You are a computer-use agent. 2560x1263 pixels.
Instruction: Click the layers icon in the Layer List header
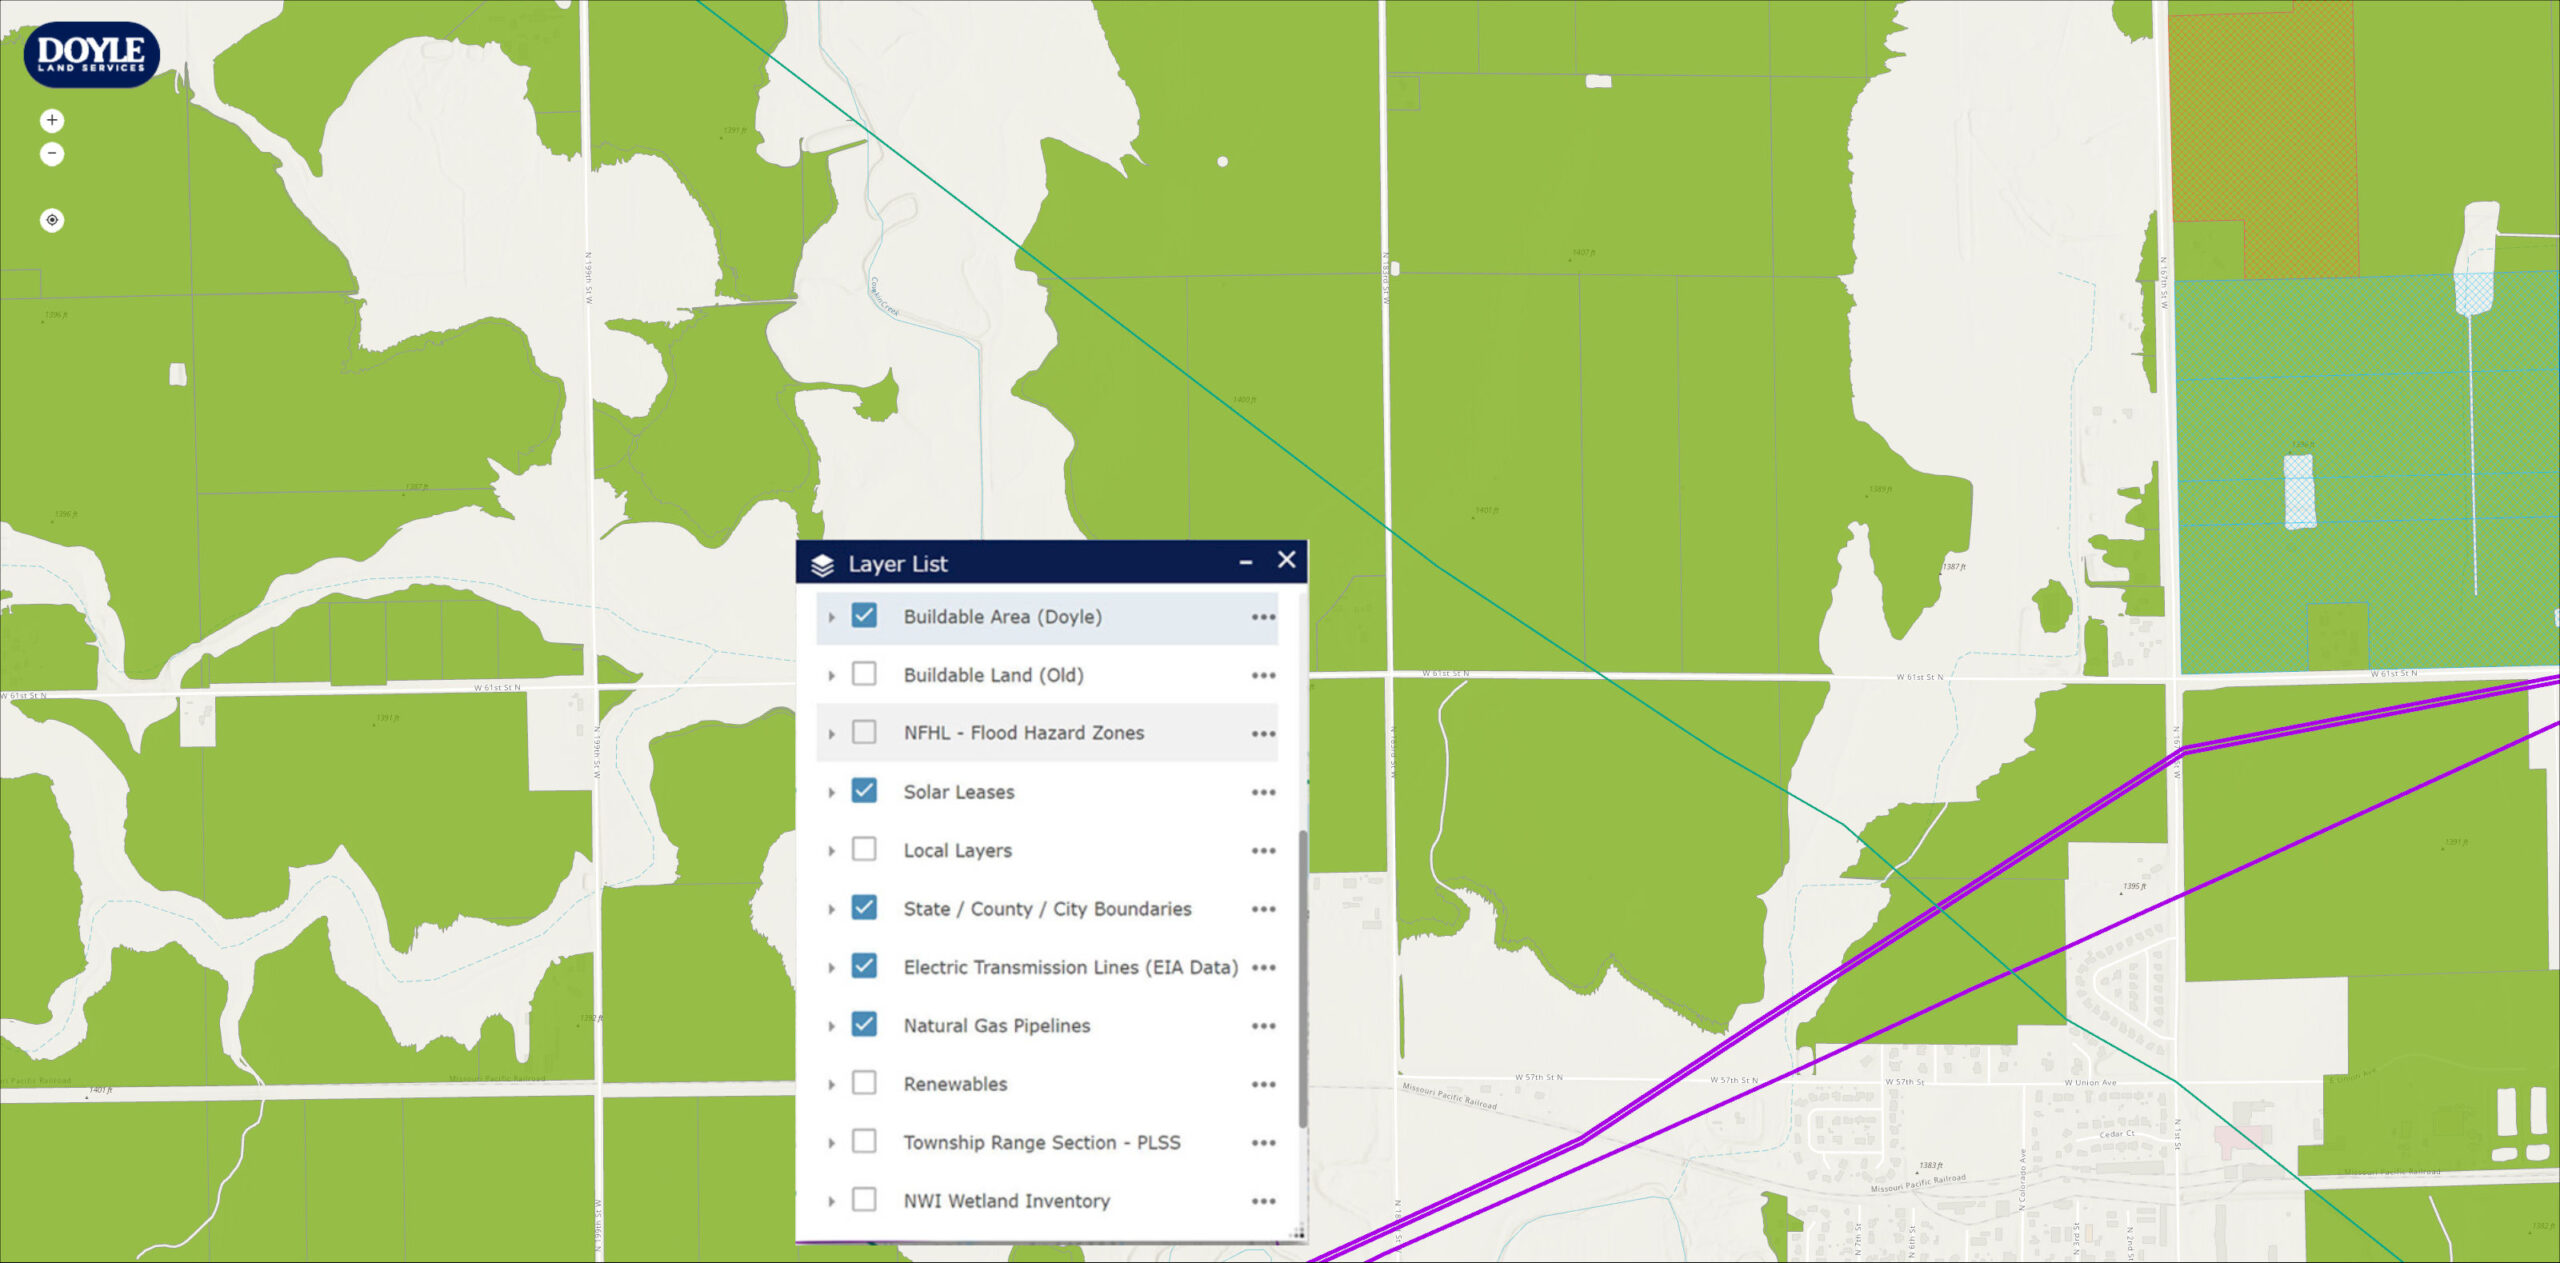coord(822,563)
